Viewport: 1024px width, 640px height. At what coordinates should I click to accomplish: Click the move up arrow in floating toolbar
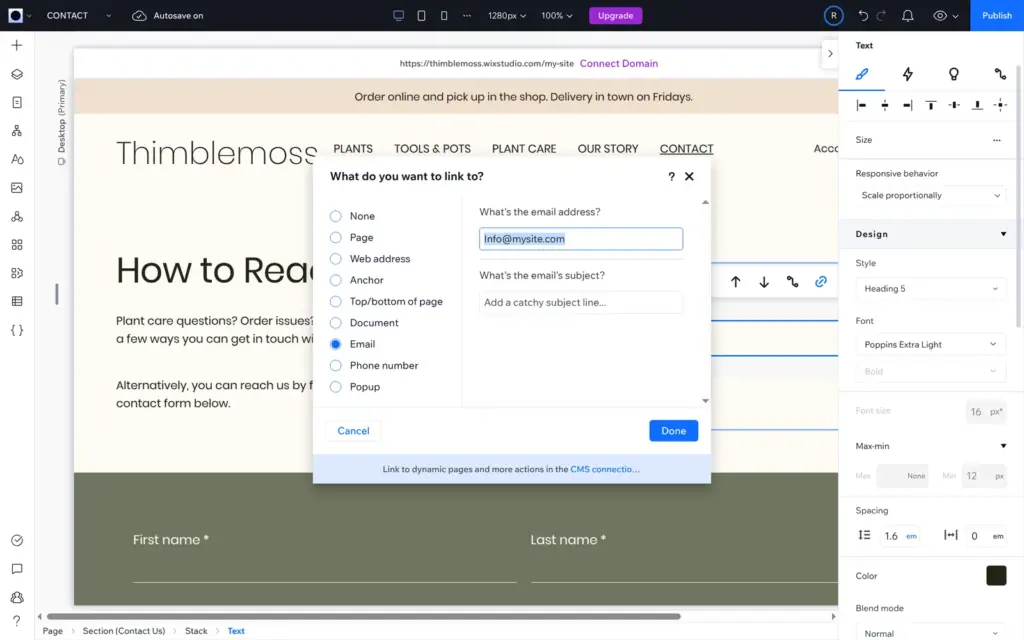coord(735,281)
